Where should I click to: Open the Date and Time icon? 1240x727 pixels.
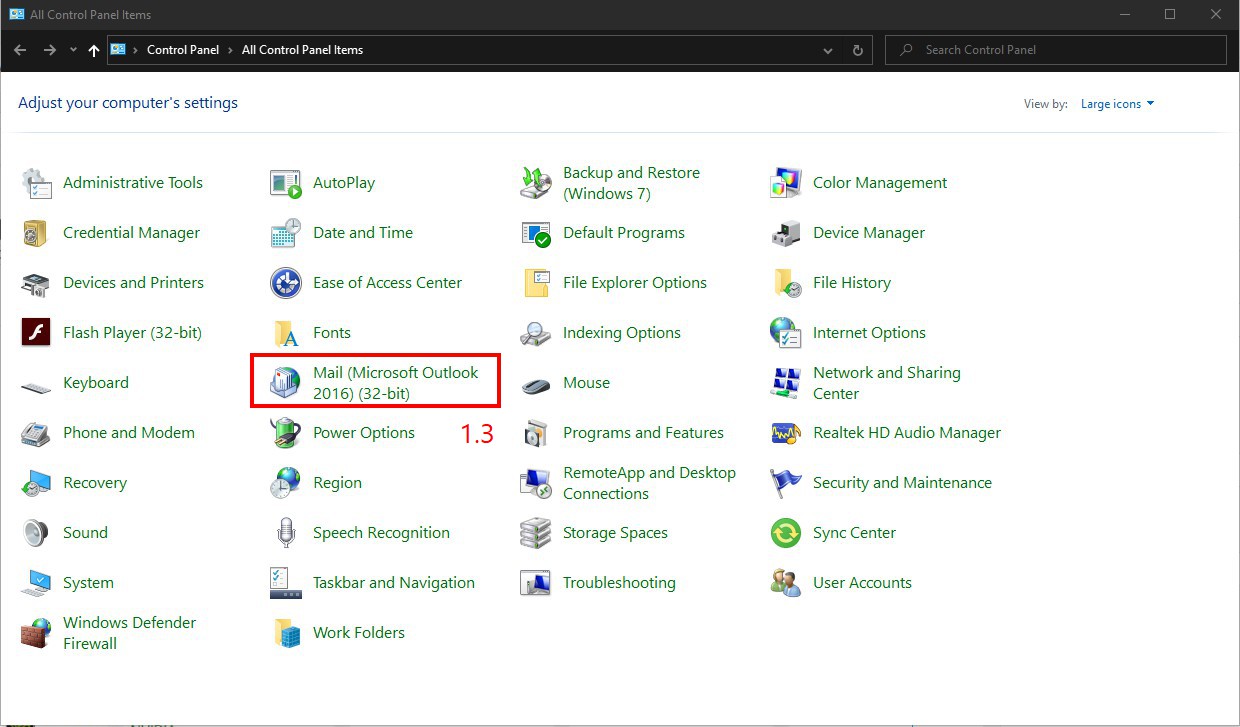click(286, 233)
